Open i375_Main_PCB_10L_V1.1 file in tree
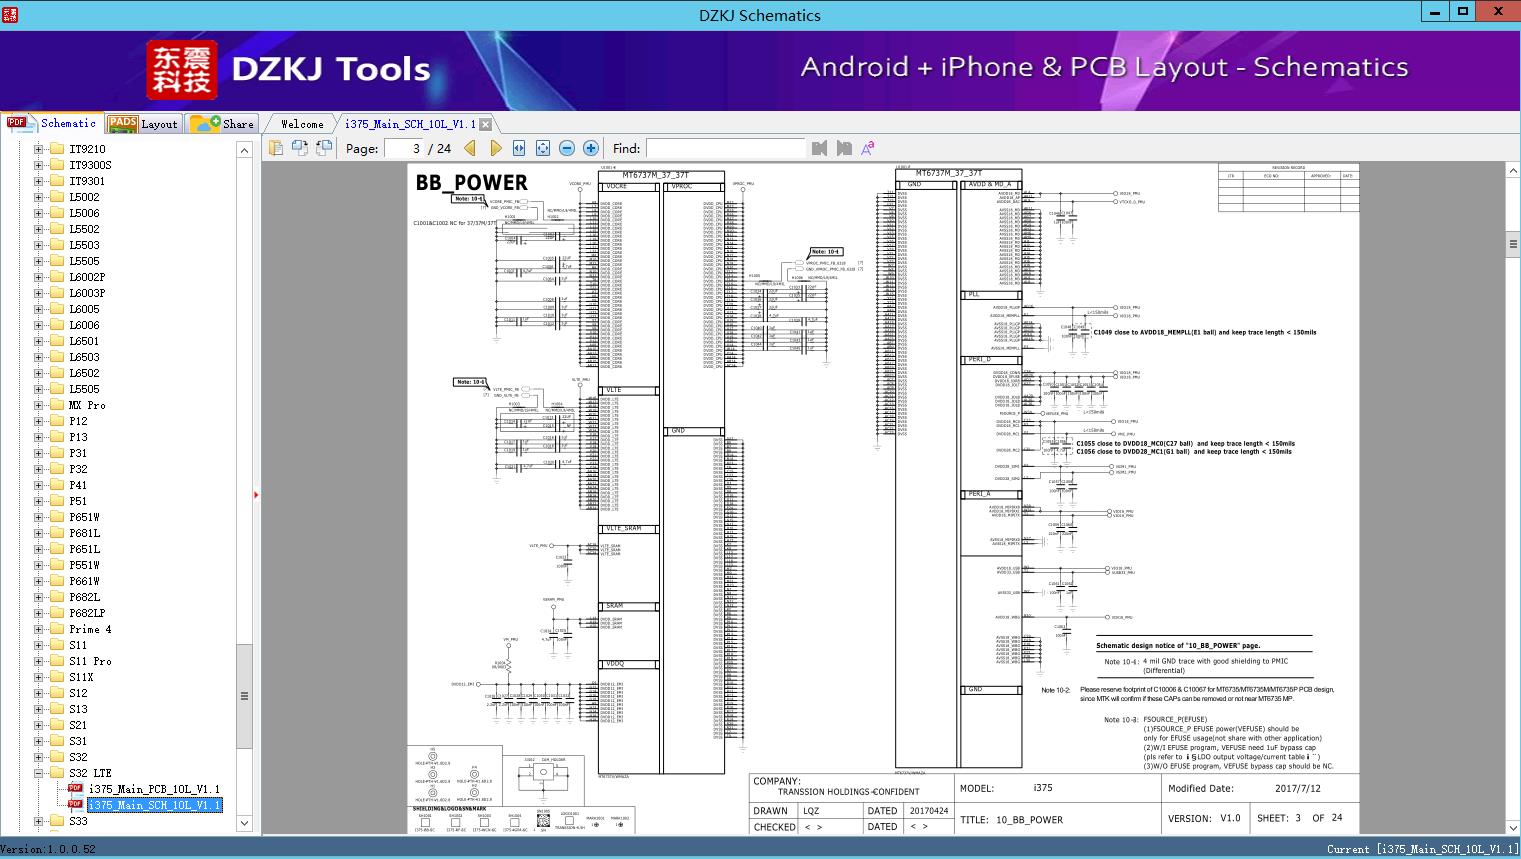The image size is (1521, 859). click(x=154, y=789)
